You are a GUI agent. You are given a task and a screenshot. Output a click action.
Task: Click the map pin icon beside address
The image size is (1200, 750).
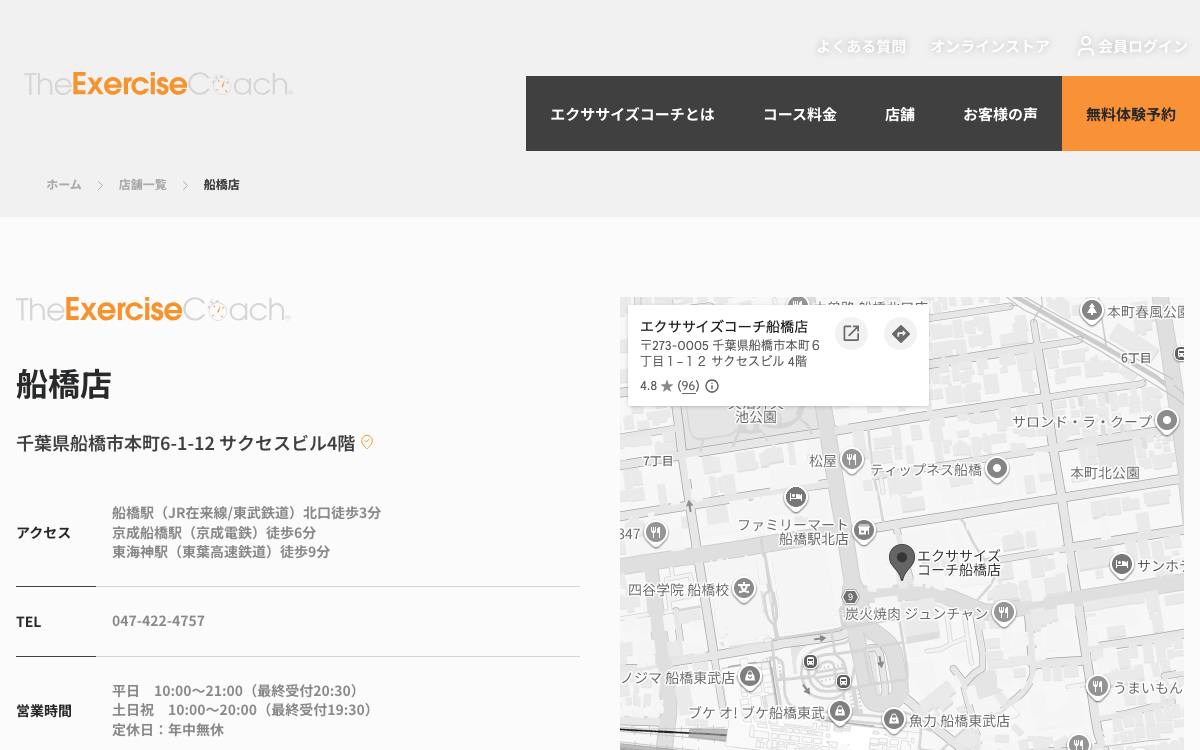click(x=367, y=442)
